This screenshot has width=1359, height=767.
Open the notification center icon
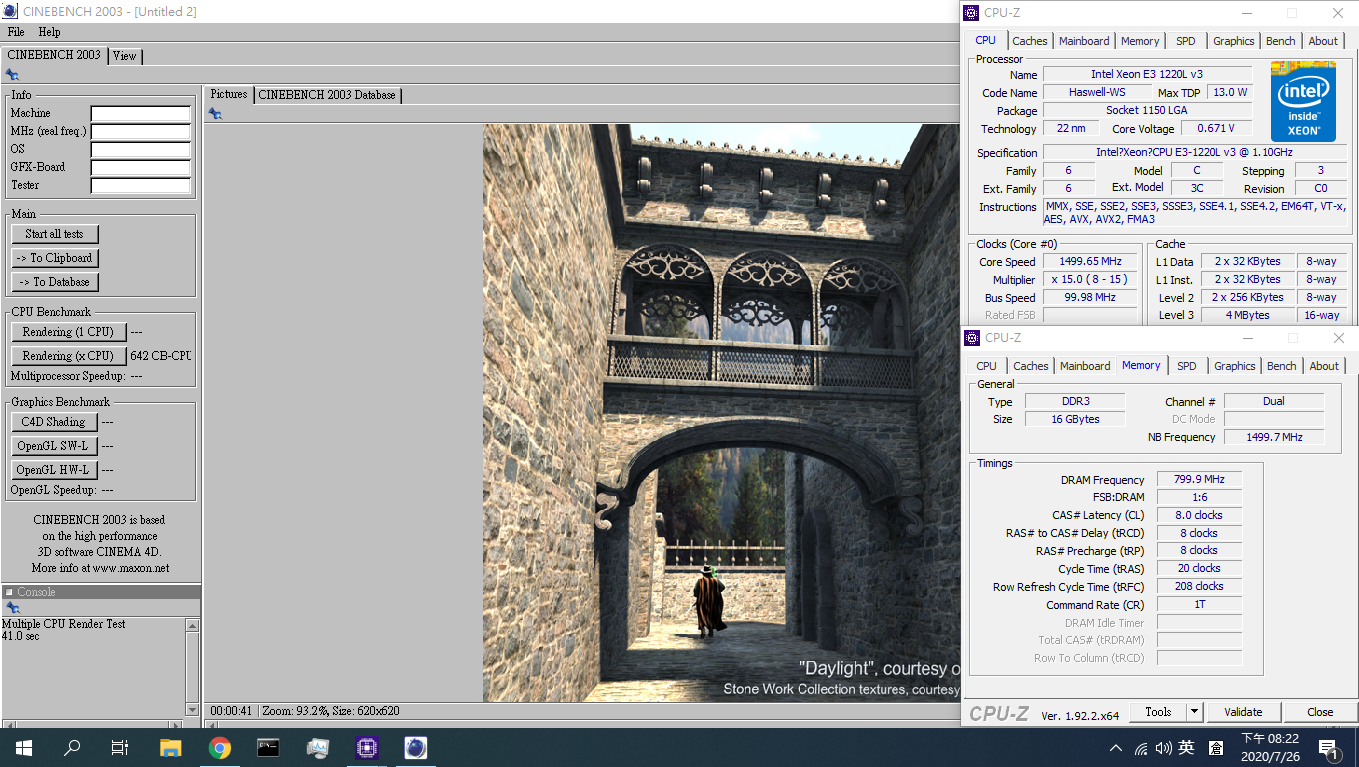coord(1329,748)
